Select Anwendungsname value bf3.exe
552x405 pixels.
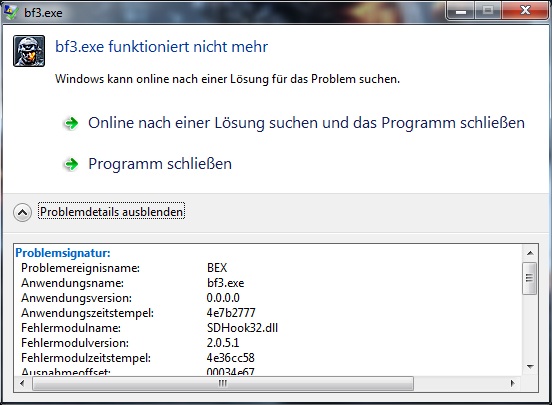tap(225, 283)
